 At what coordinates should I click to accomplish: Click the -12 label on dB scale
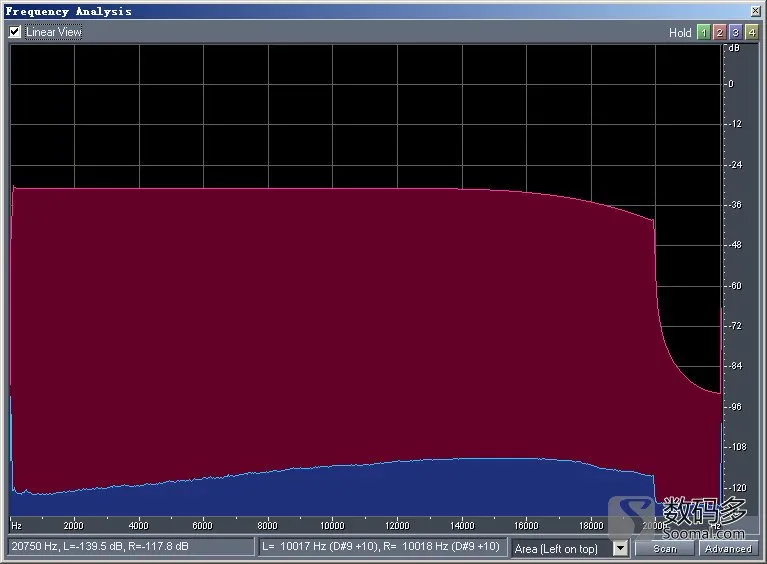pyautogui.click(x=735, y=124)
